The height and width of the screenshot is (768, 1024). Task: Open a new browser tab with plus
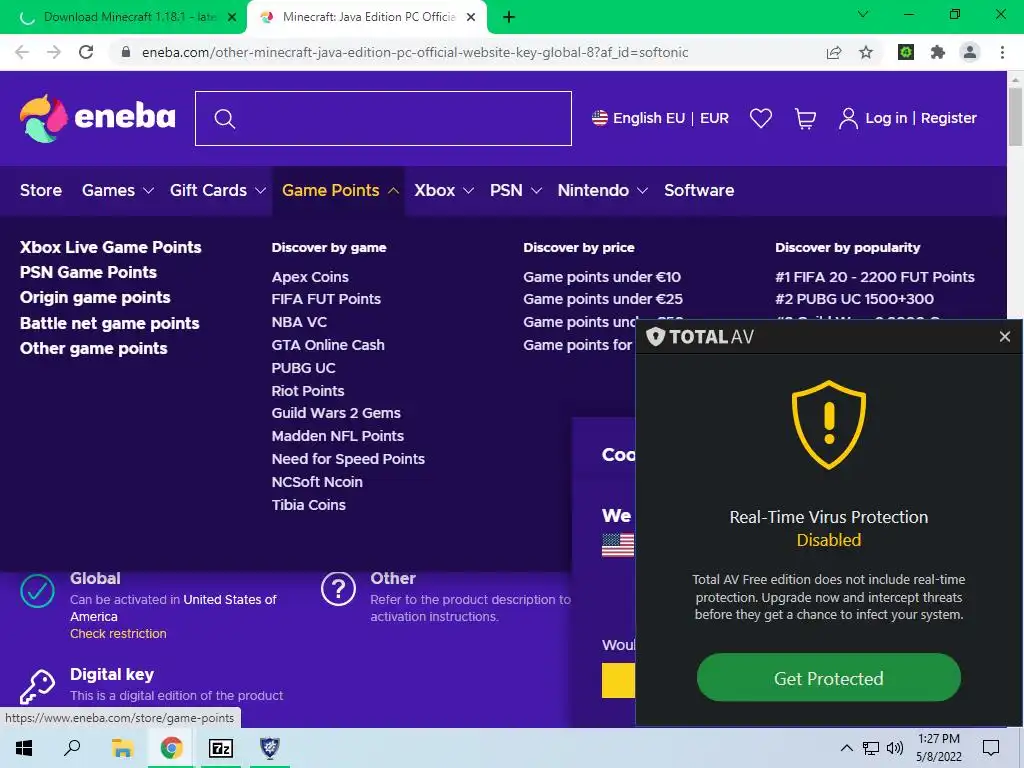tap(509, 17)
